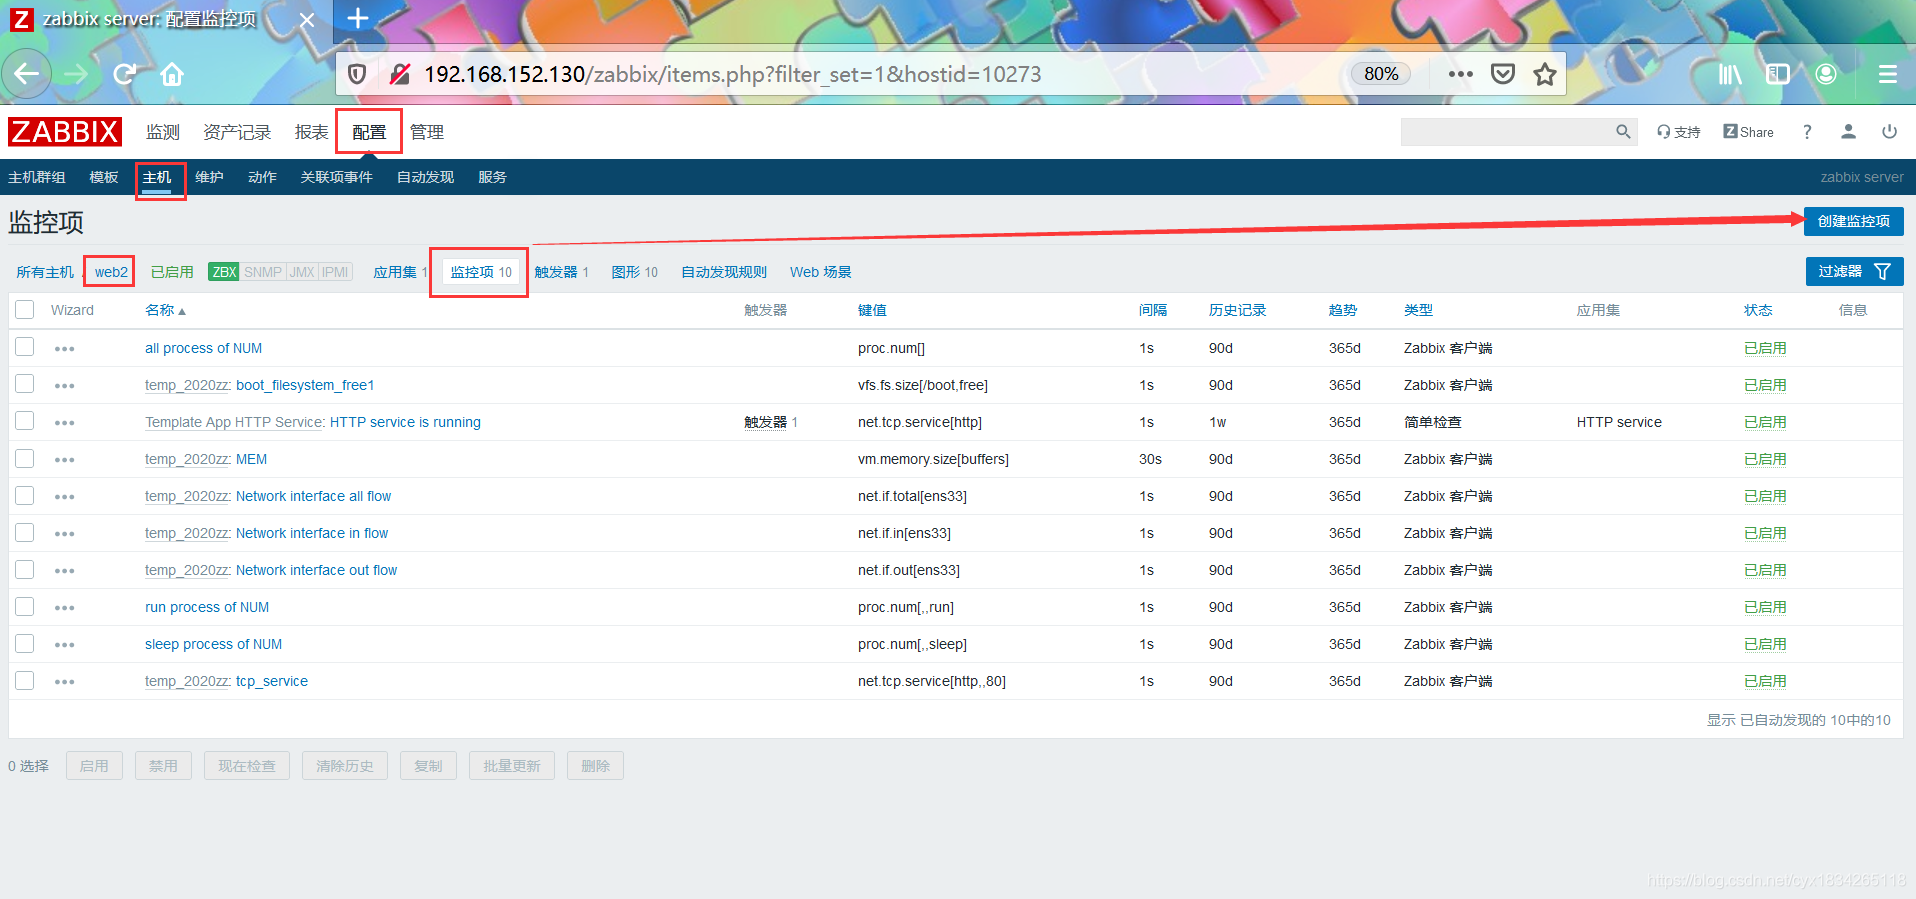The height and width of the screenshot is (899, 1916).
Task: Open wizard menu for HTTP service is running
Action: tap(65, 423)
